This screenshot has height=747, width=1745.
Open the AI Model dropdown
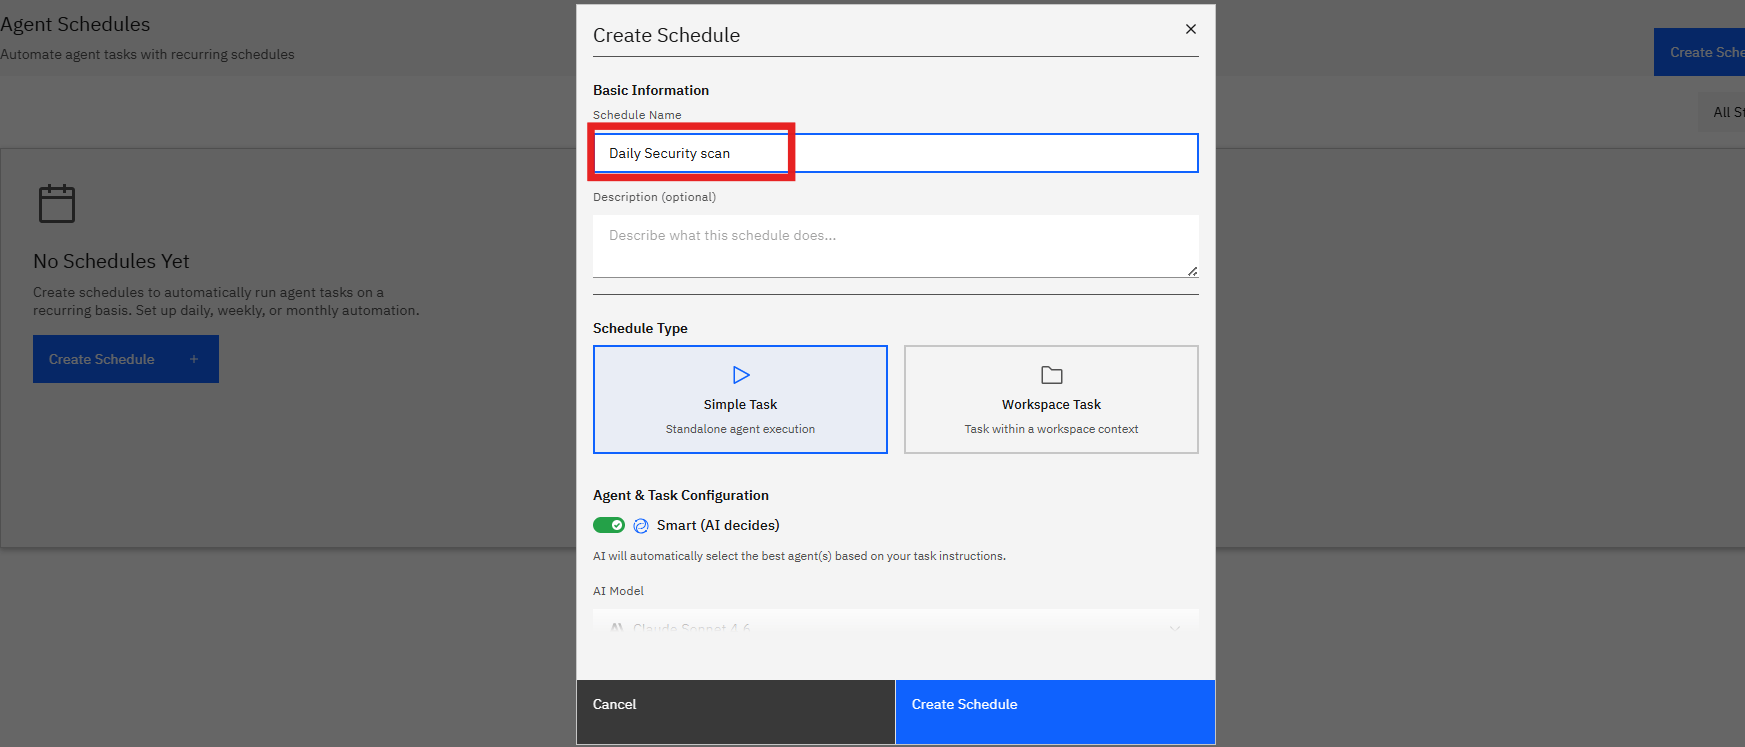(895, 627)
